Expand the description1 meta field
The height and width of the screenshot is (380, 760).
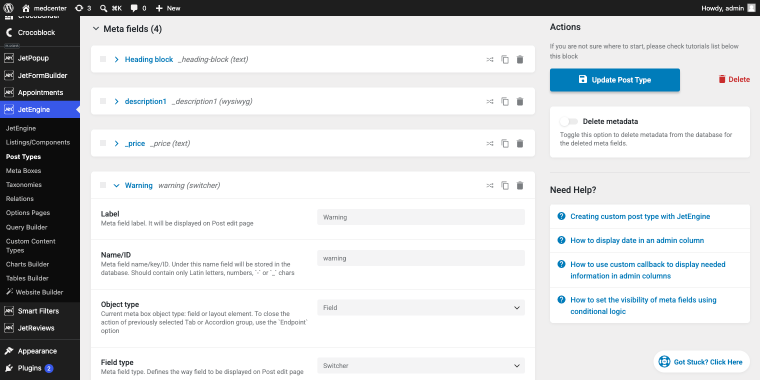pos(116,101)
